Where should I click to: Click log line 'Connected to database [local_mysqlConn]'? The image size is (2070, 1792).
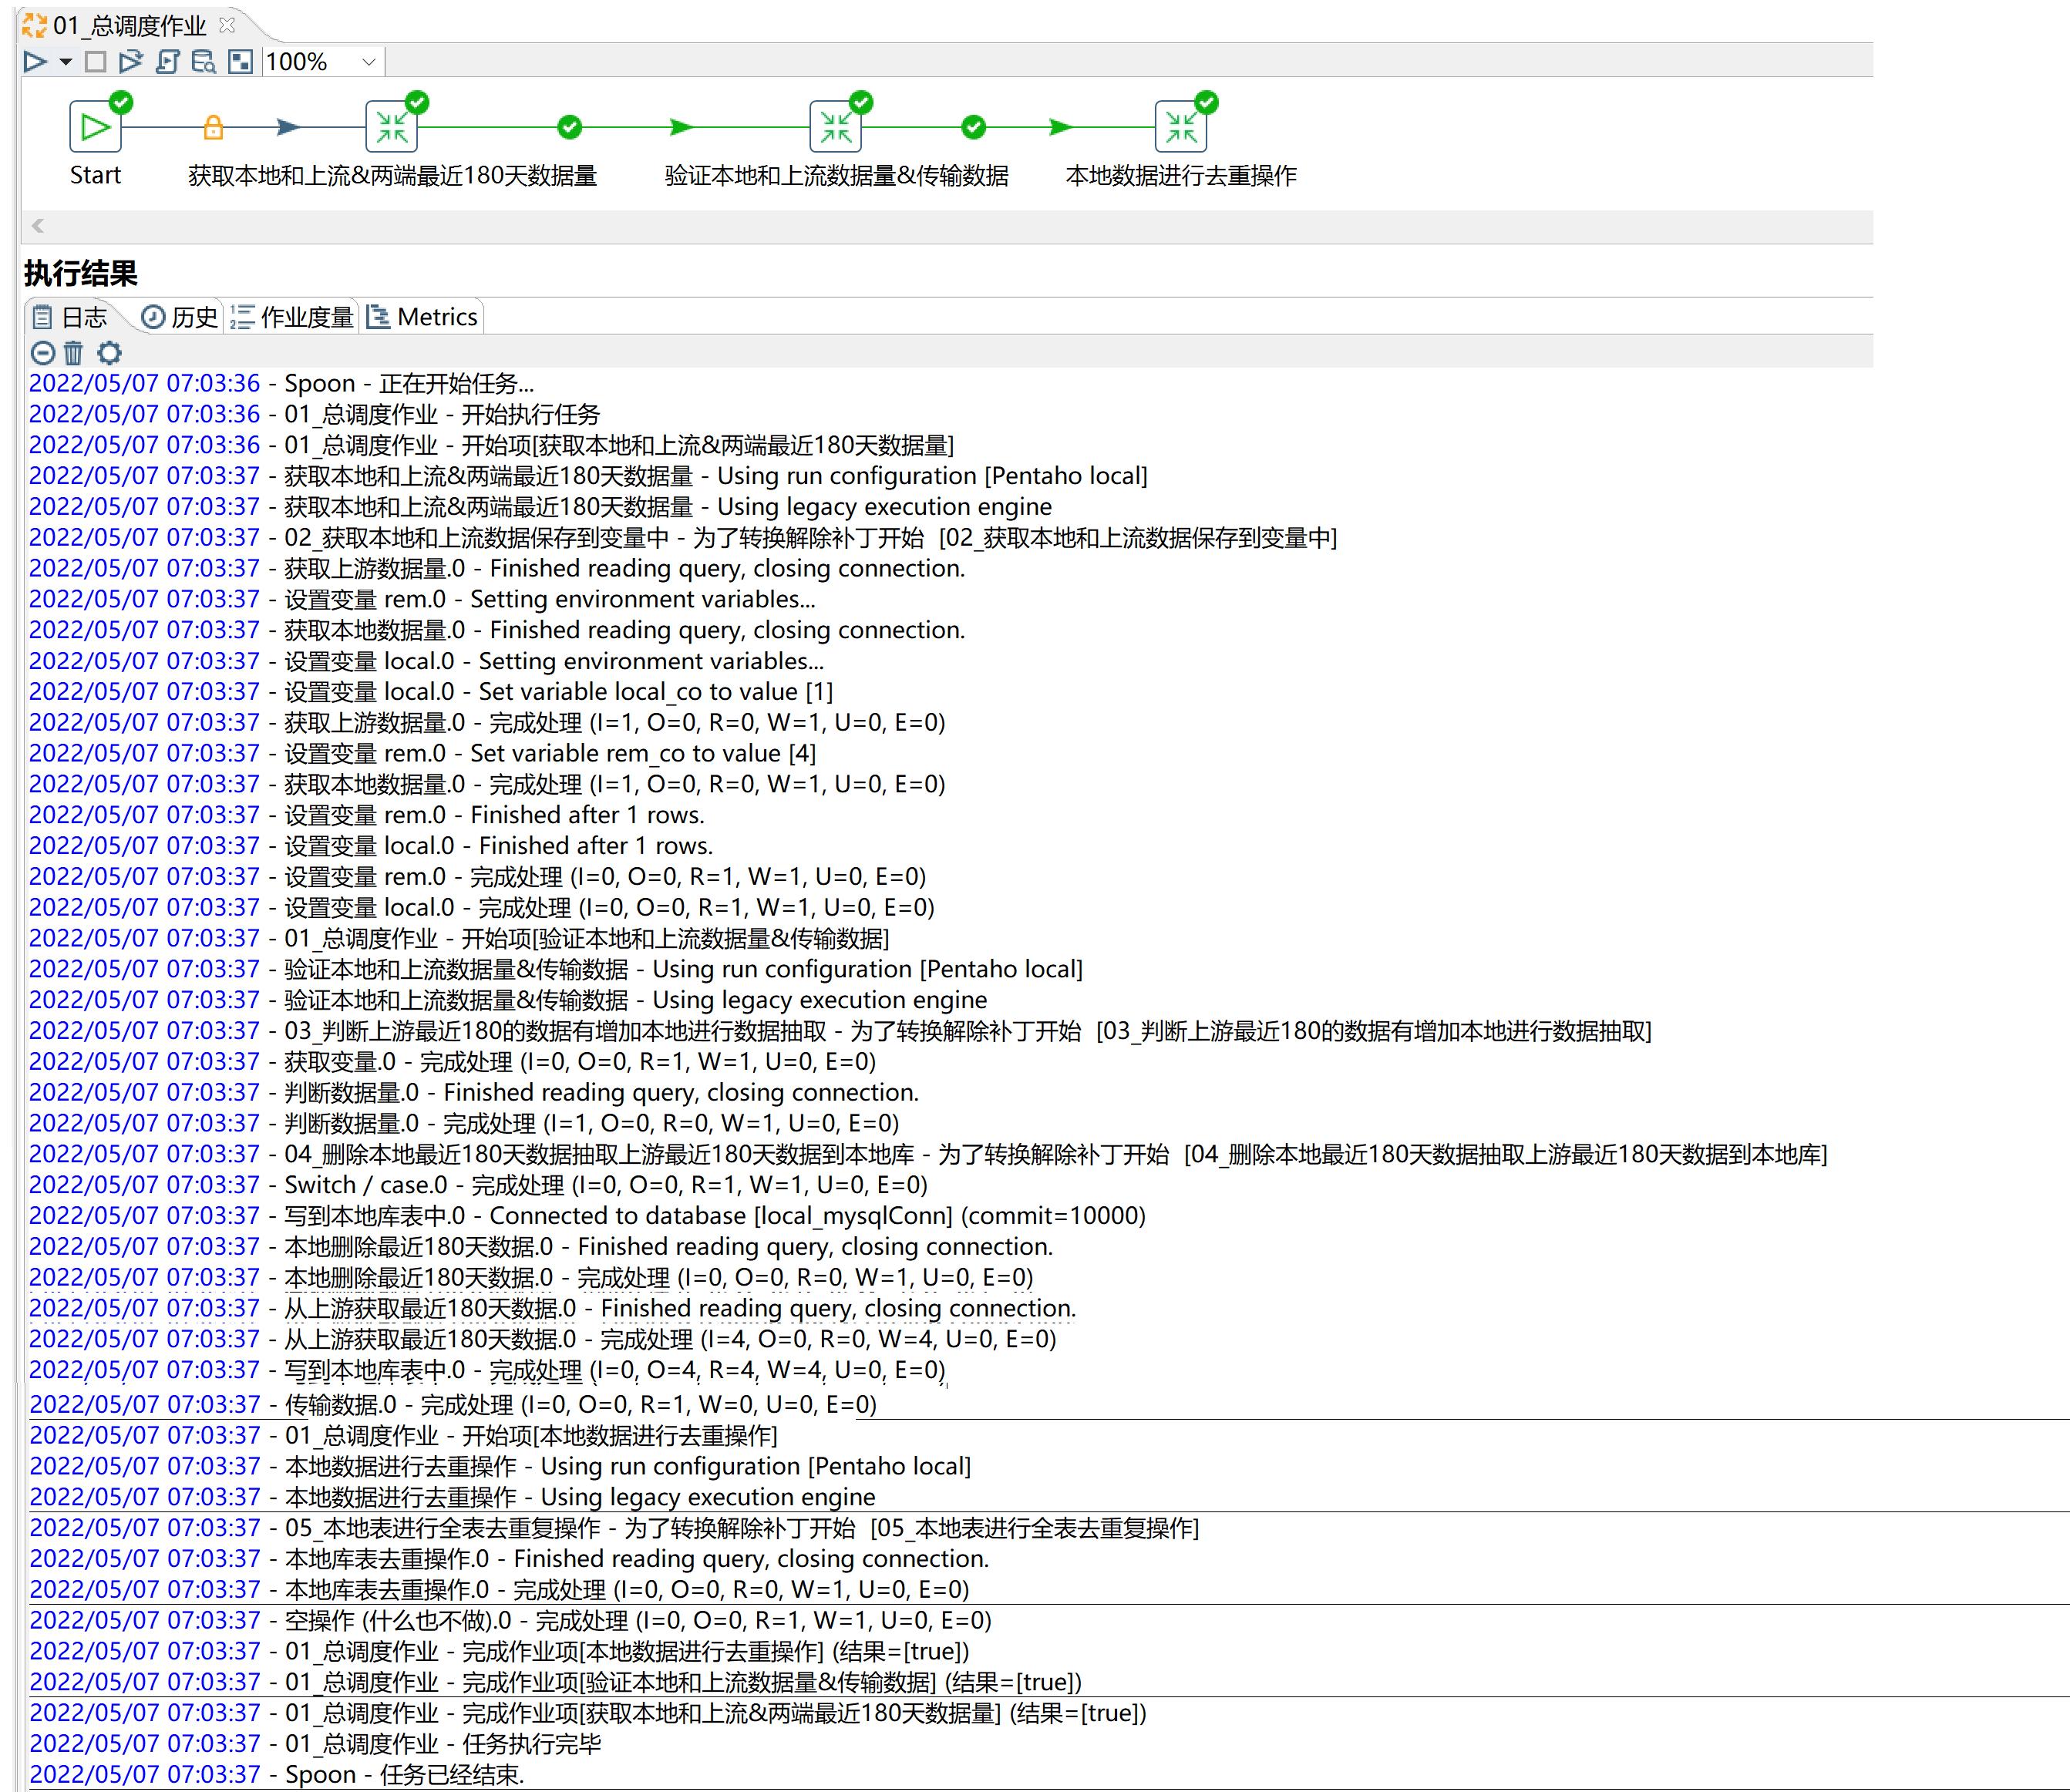click(x=587, y=1216)
